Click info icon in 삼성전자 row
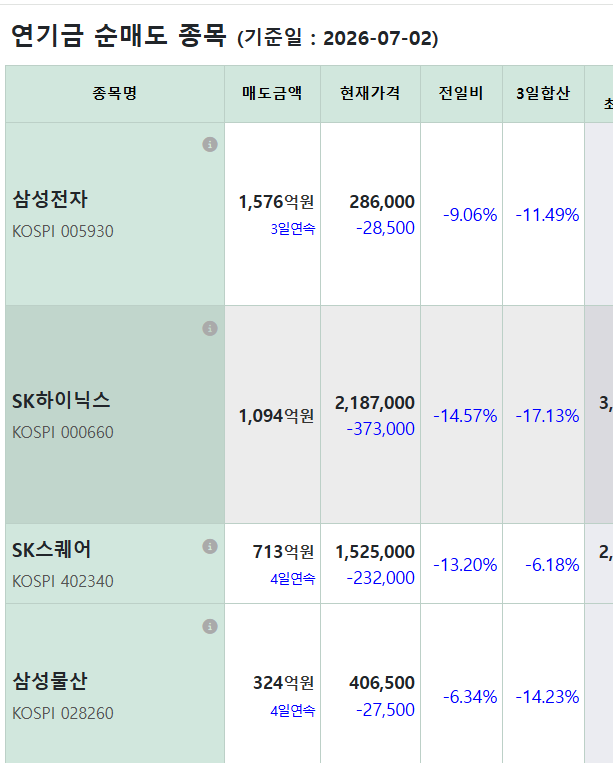613x763 pixels. 210,145
